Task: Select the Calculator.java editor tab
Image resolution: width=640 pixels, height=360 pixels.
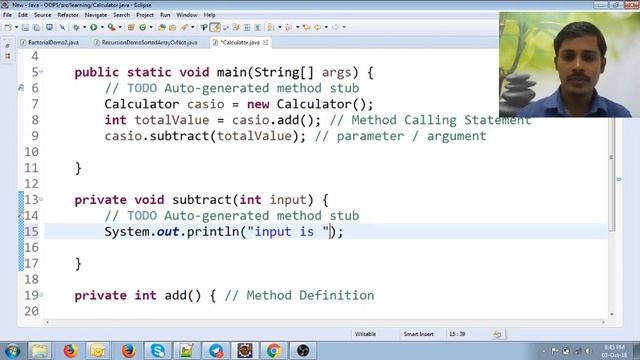Action: [x=240, y=42]
